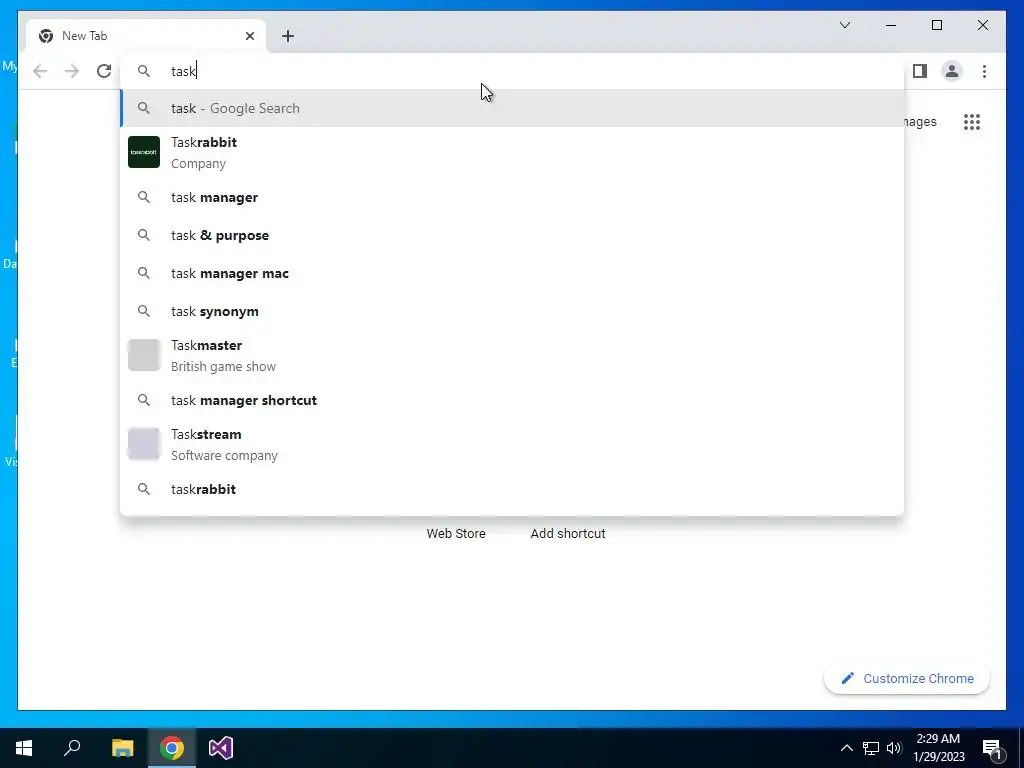
Task: Select the 'task - Google Search' suggestion
Action: click(512, 108)
